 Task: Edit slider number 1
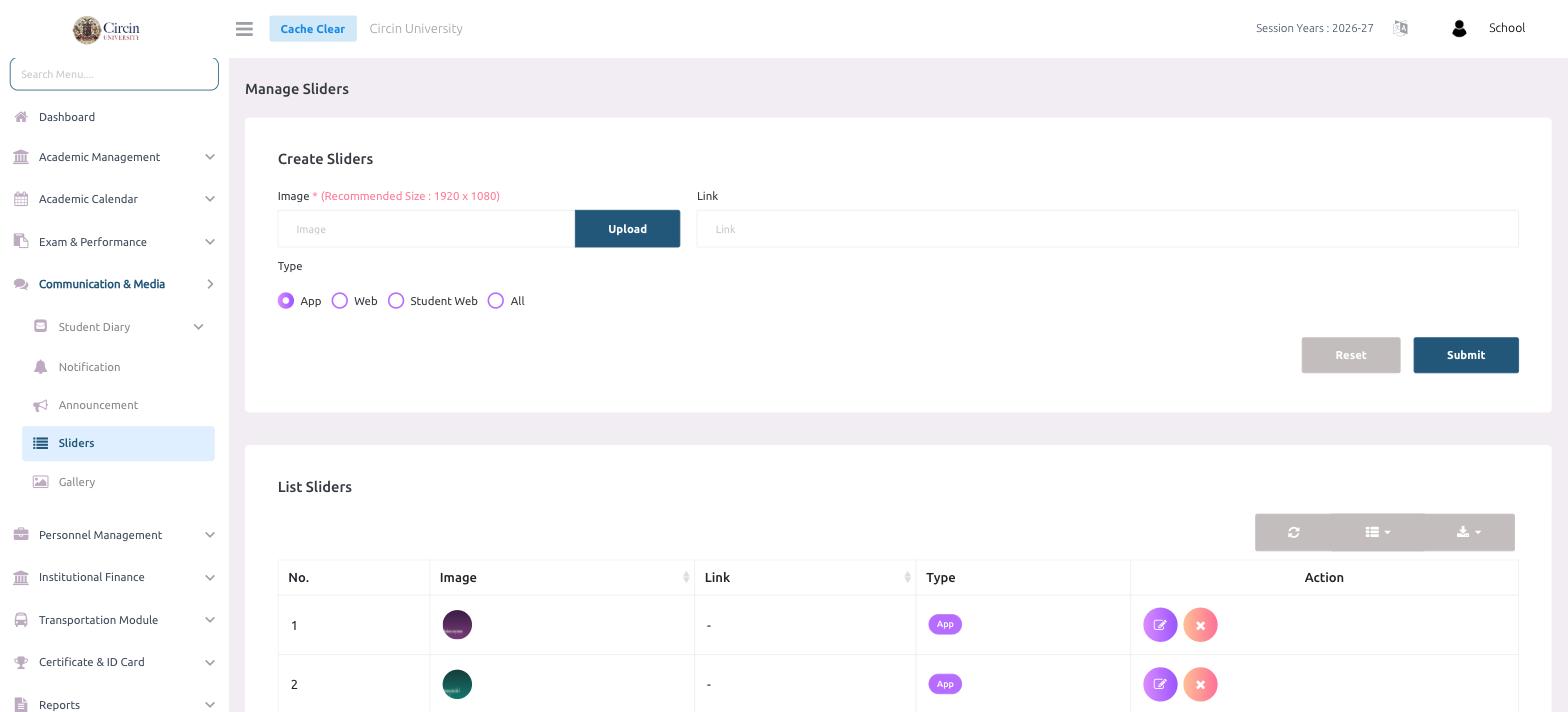pyautogui.click(x=1160, y=625)
